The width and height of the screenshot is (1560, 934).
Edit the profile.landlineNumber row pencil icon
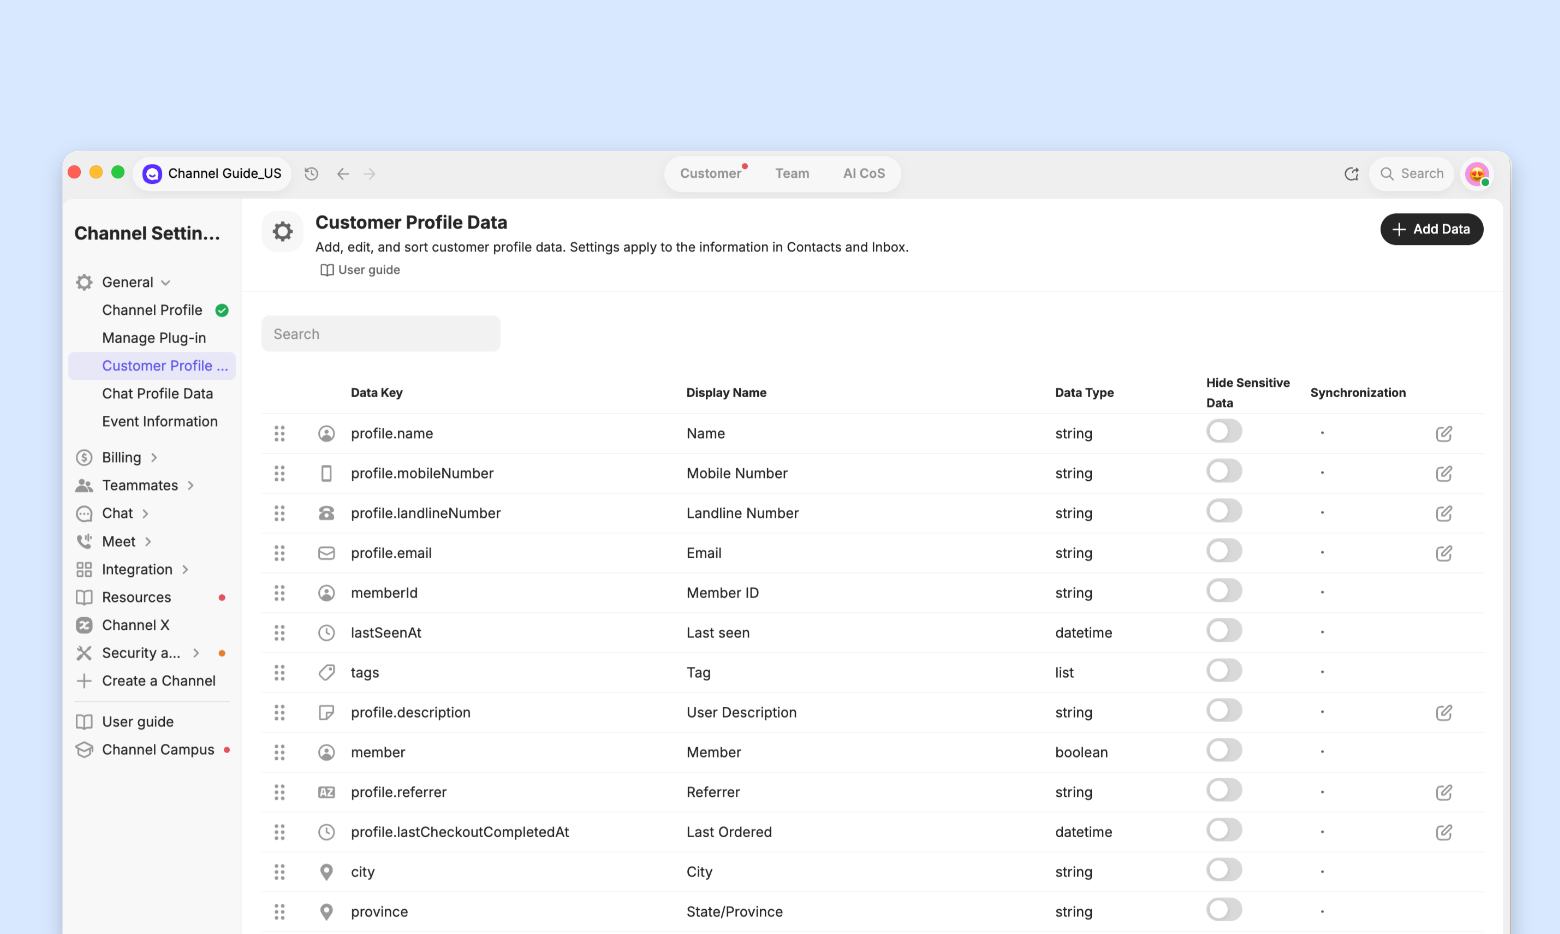(1444, 513)
